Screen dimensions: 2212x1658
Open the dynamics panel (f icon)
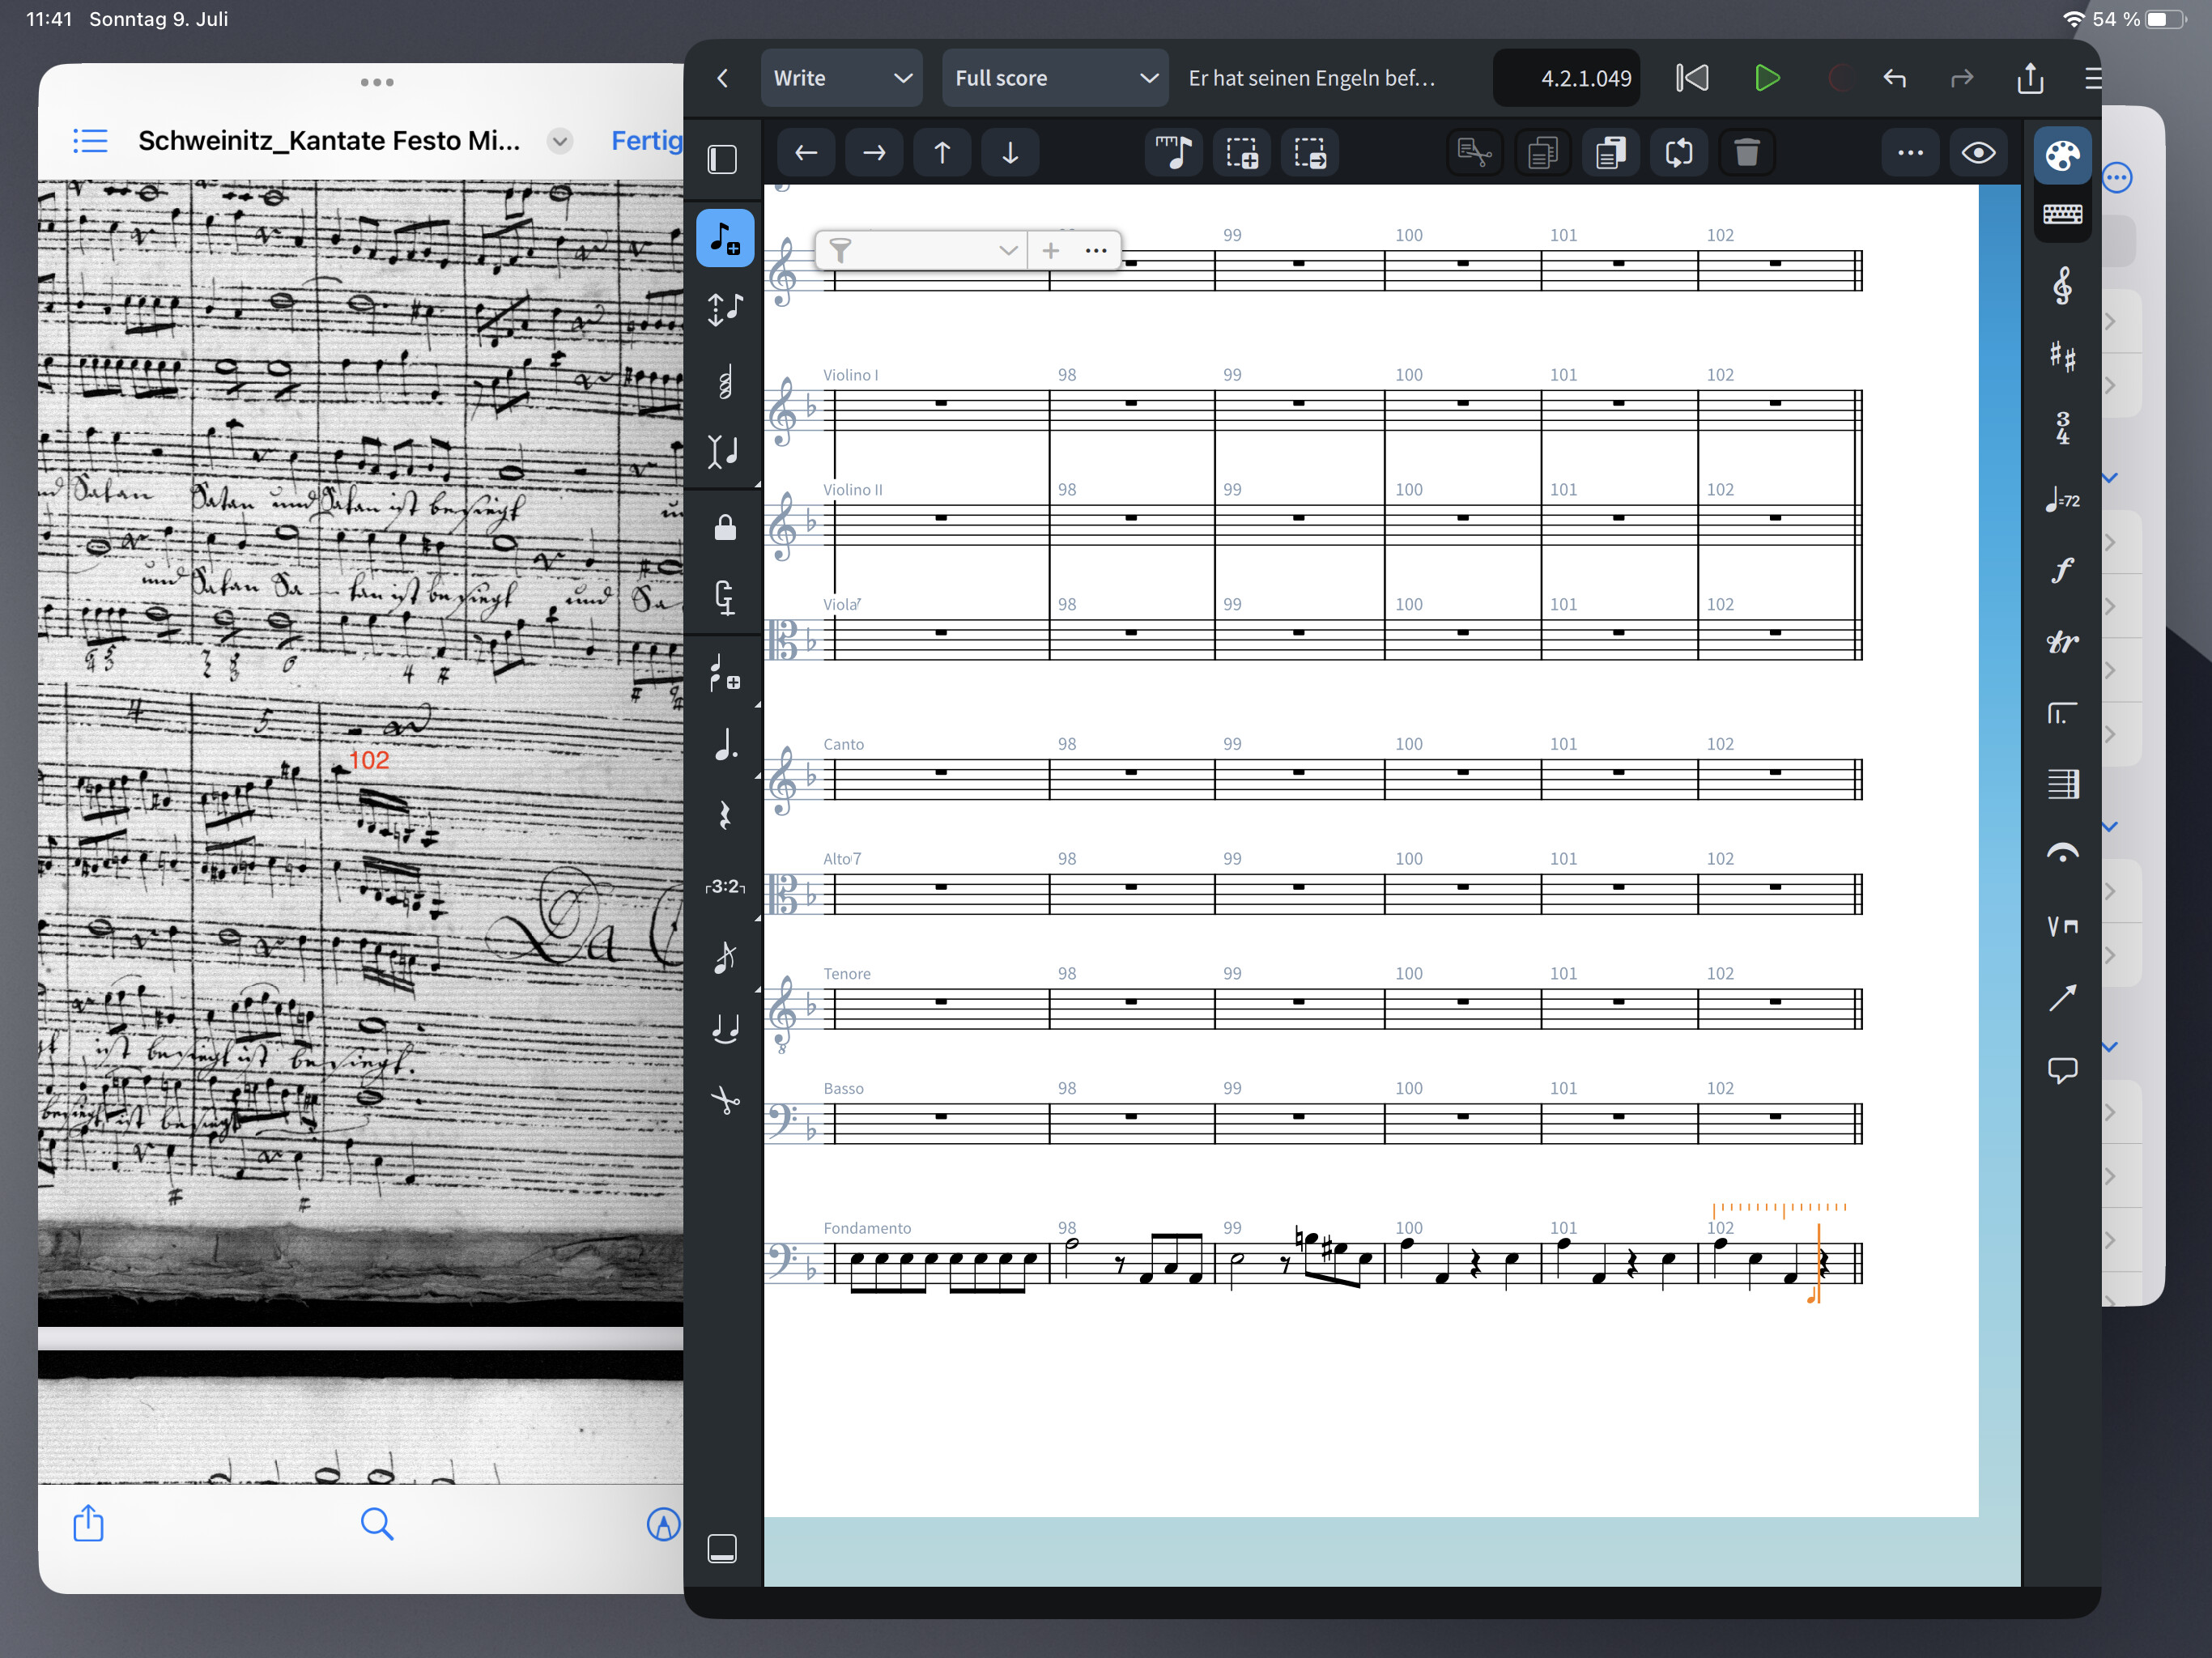2063,570
